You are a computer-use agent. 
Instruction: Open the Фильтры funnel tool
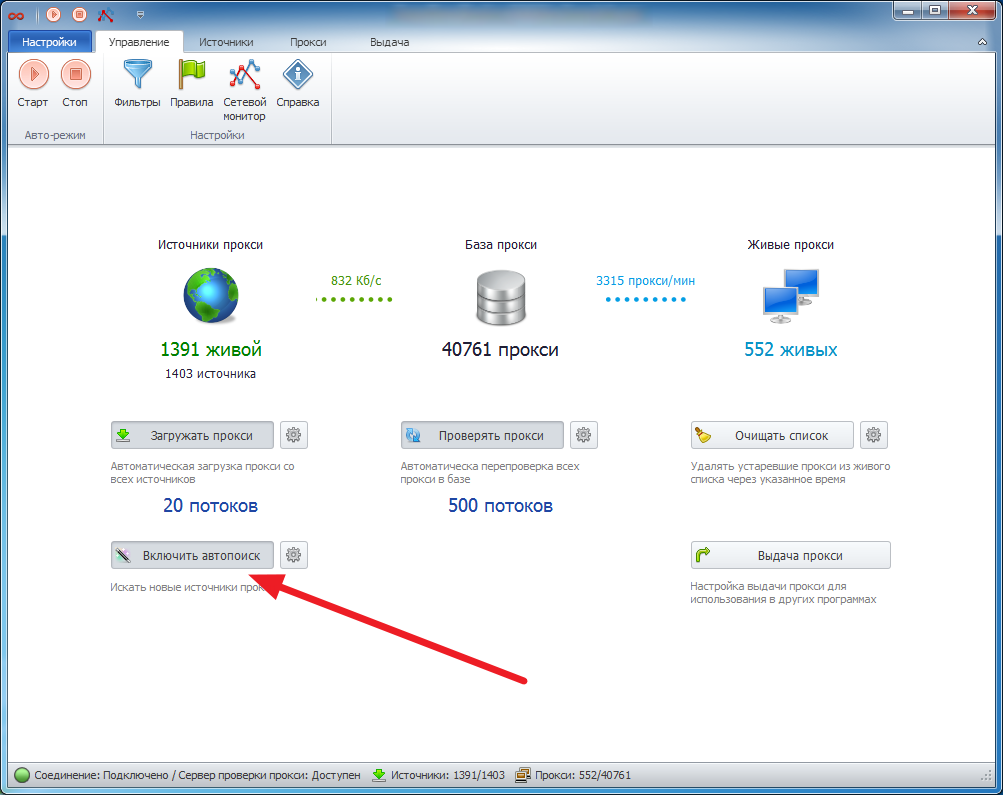(x=137, y=75)
